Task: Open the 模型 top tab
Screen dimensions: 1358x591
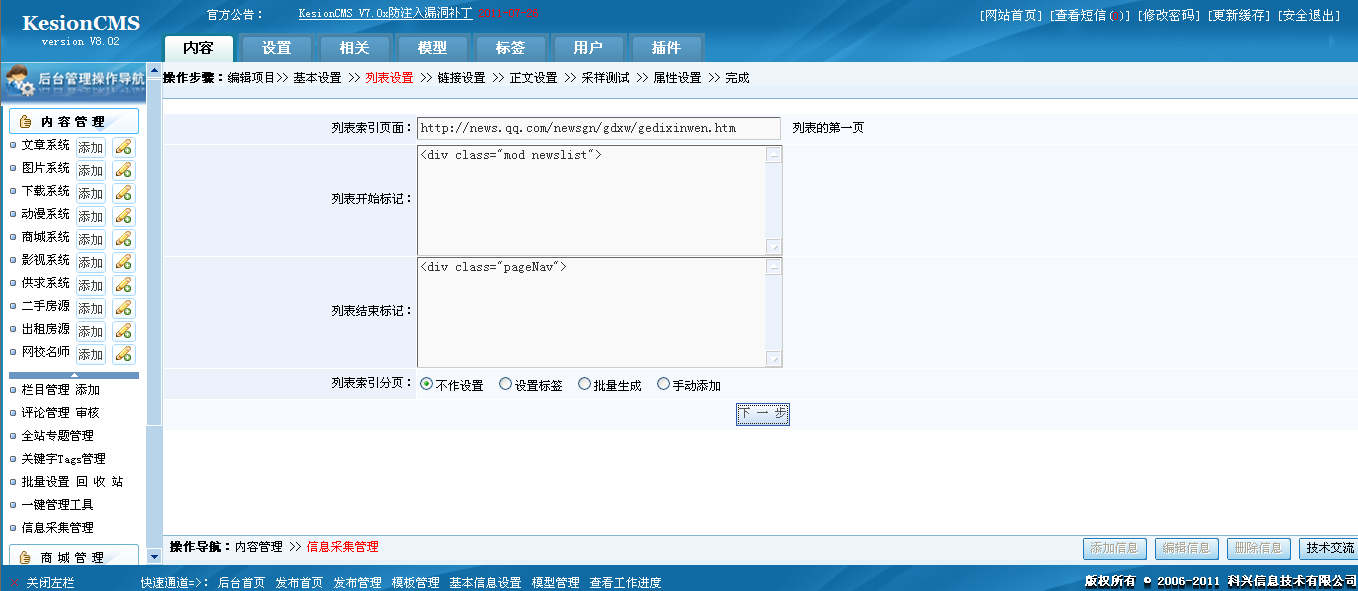Action: (432, 48)
